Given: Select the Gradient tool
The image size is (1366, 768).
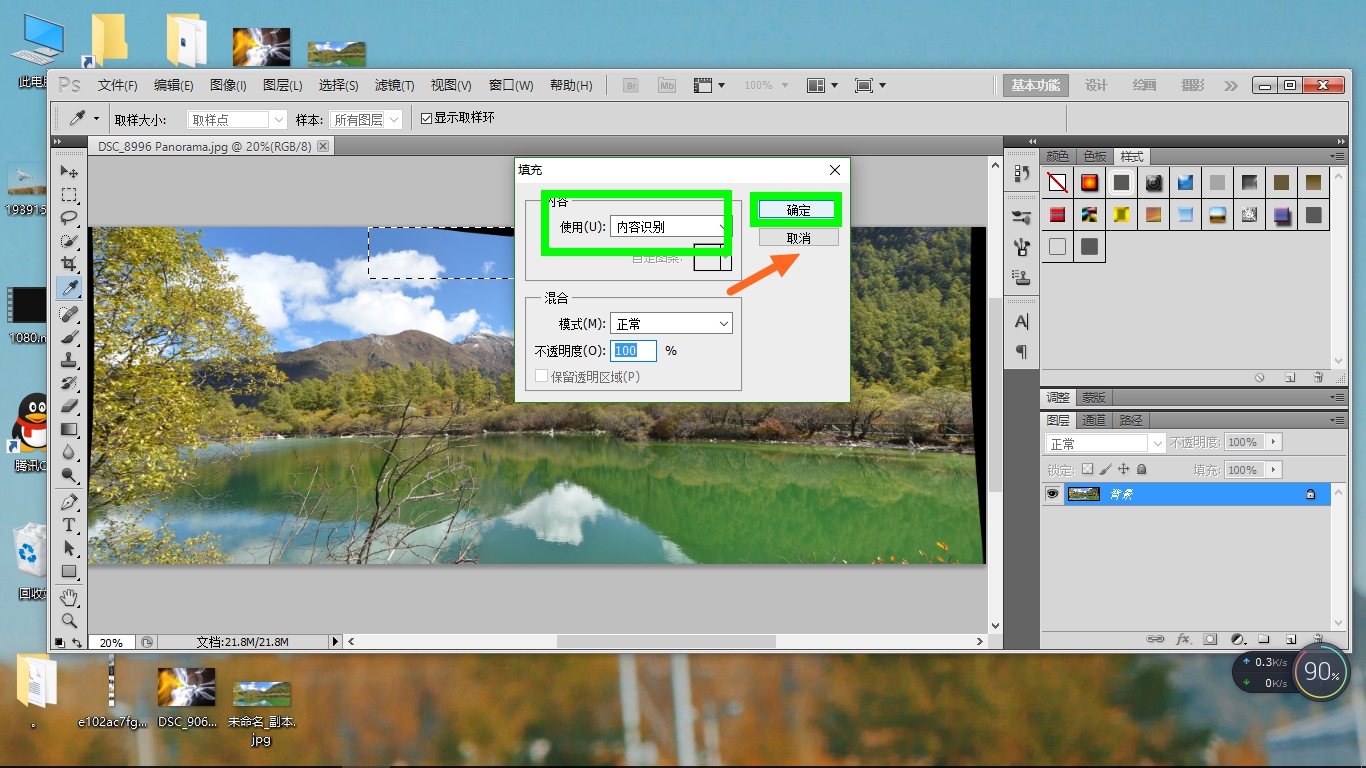Looking at the screenshot, I should (x=69, y=429).
